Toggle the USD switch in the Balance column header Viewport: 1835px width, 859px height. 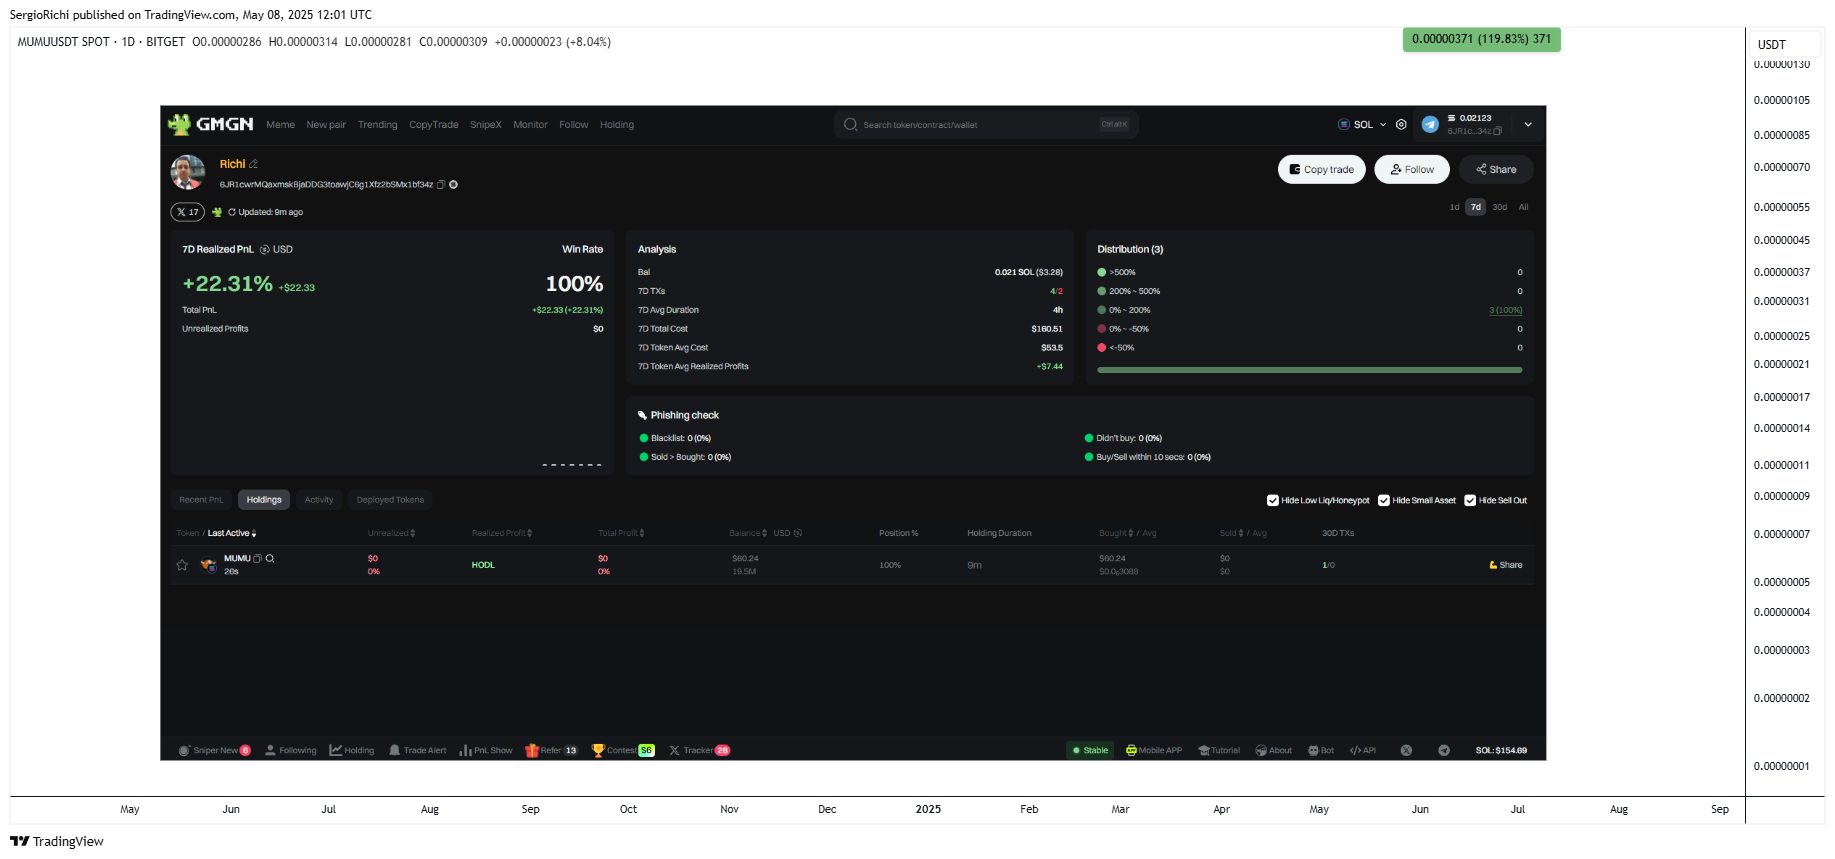click(x=788, y=534)
